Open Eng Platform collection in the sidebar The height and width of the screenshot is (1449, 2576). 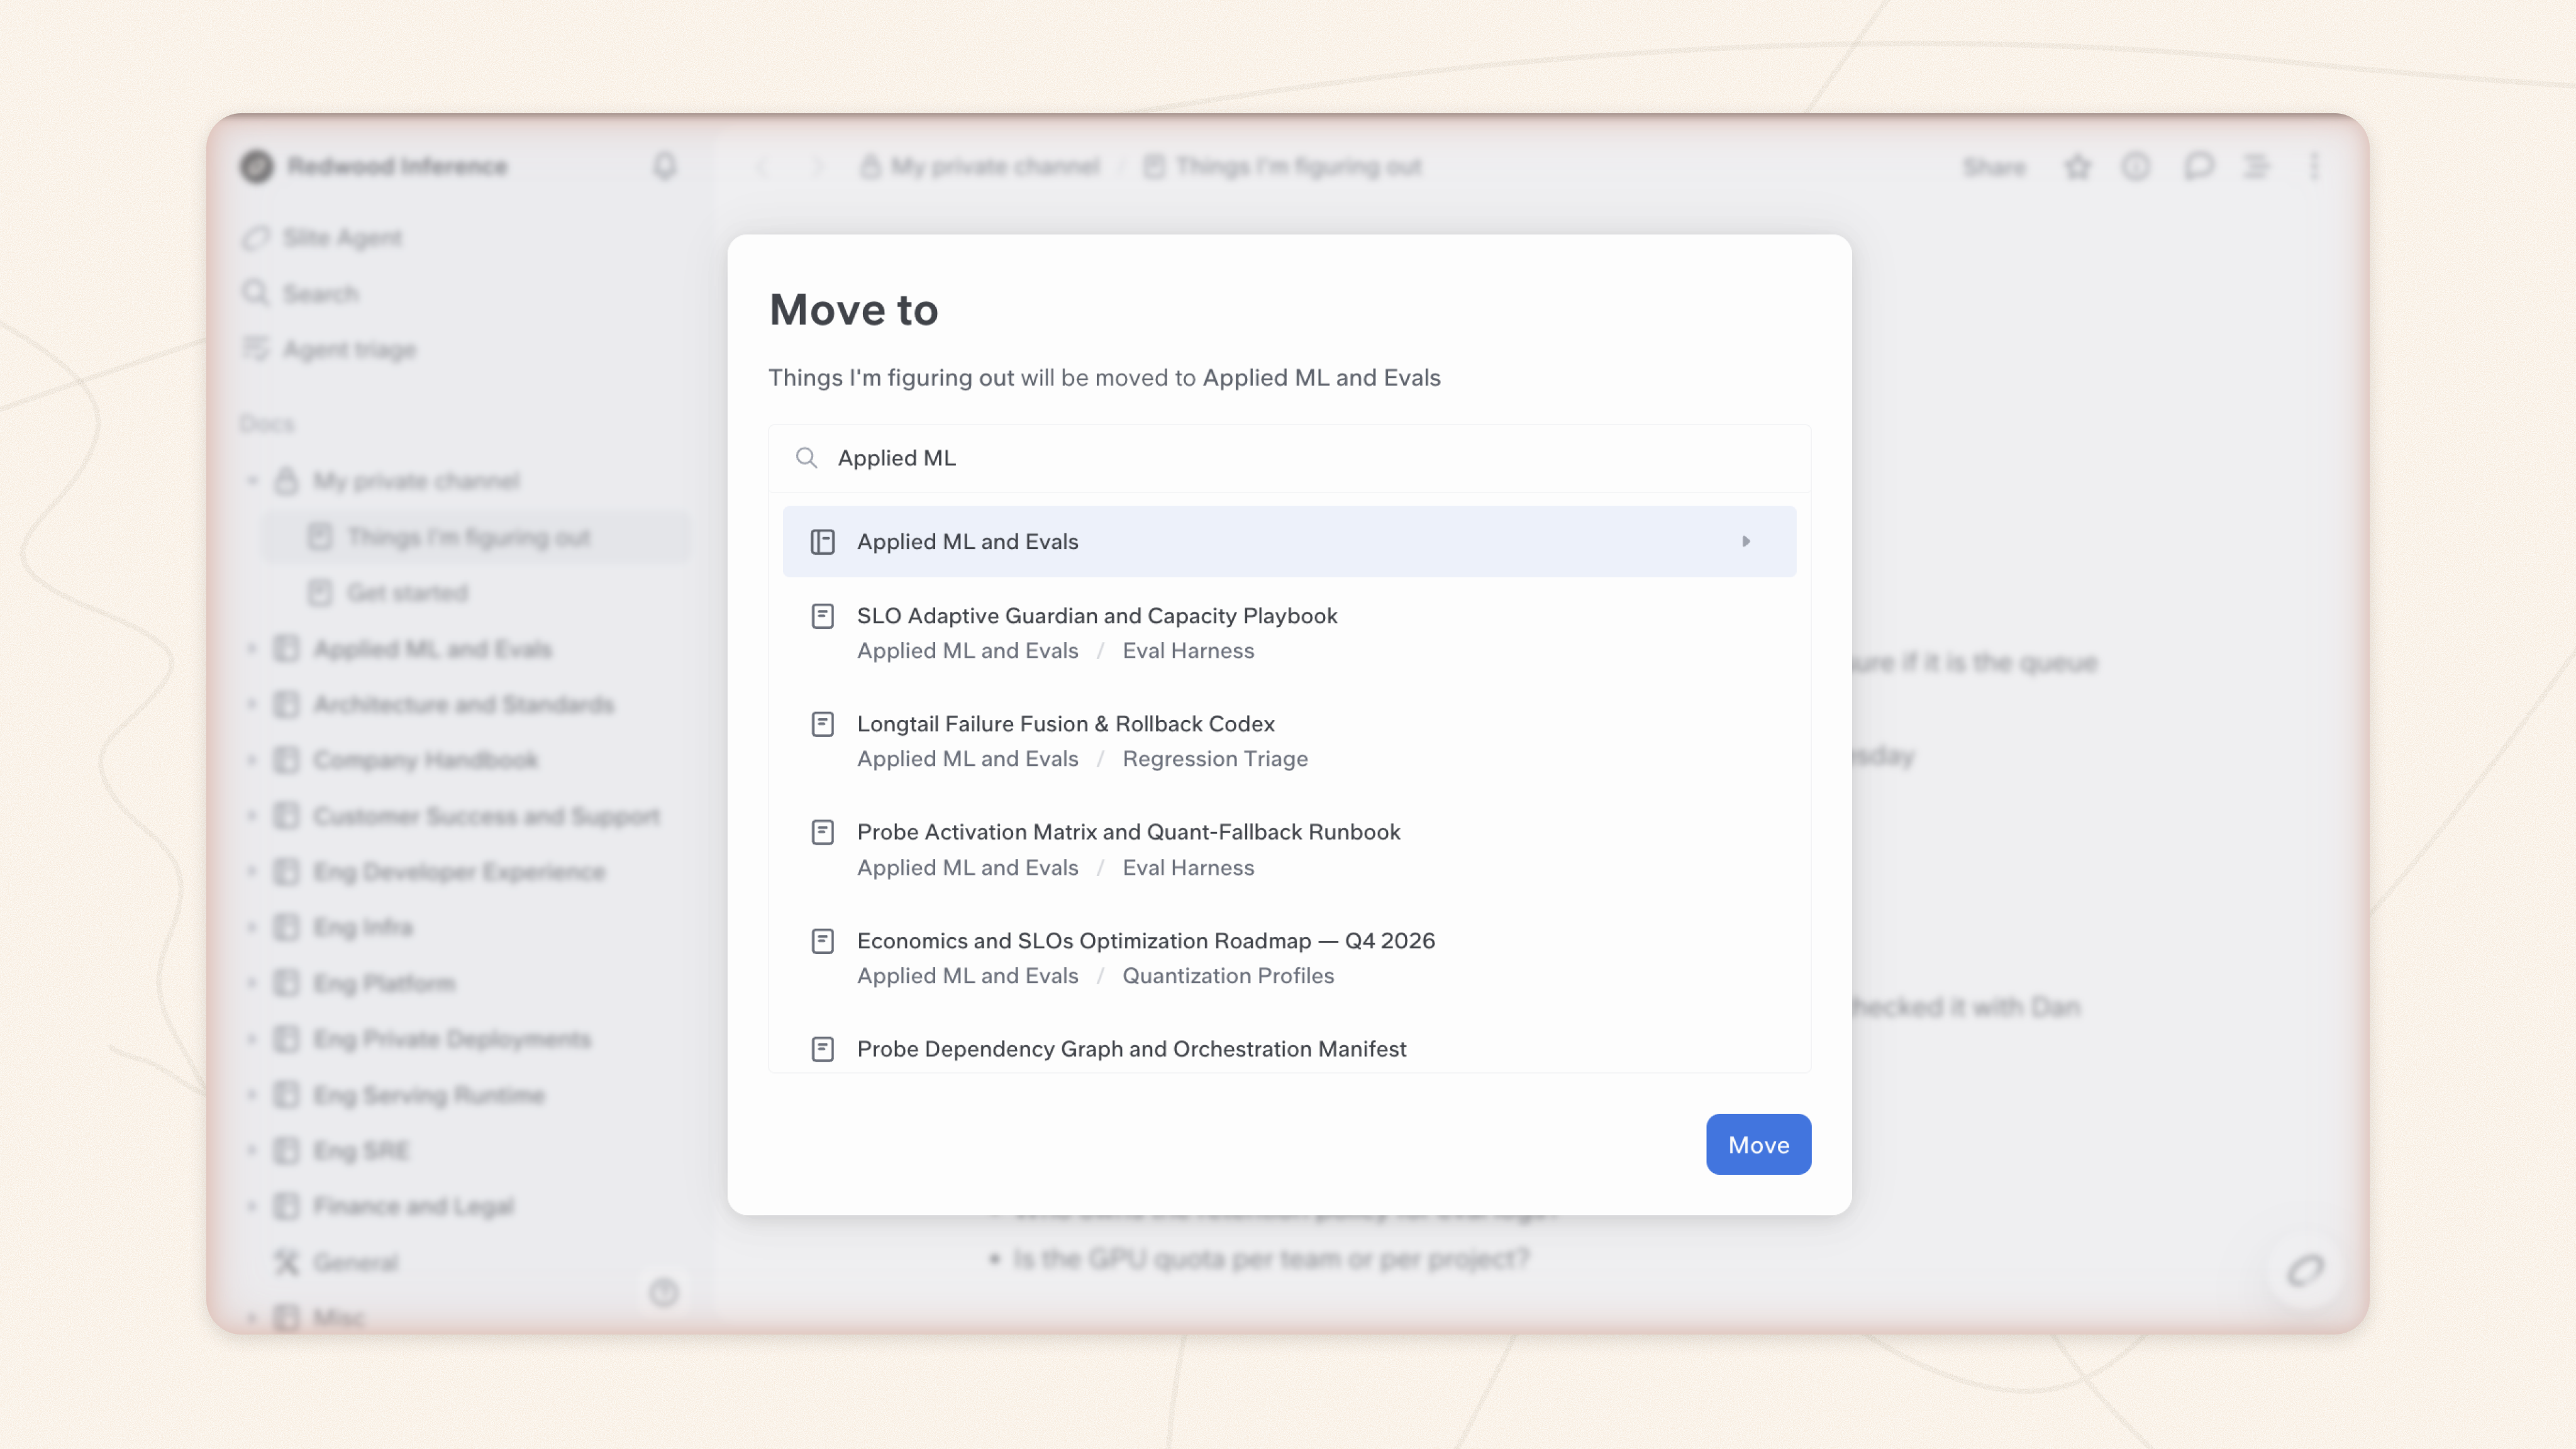tap(384, 983)
